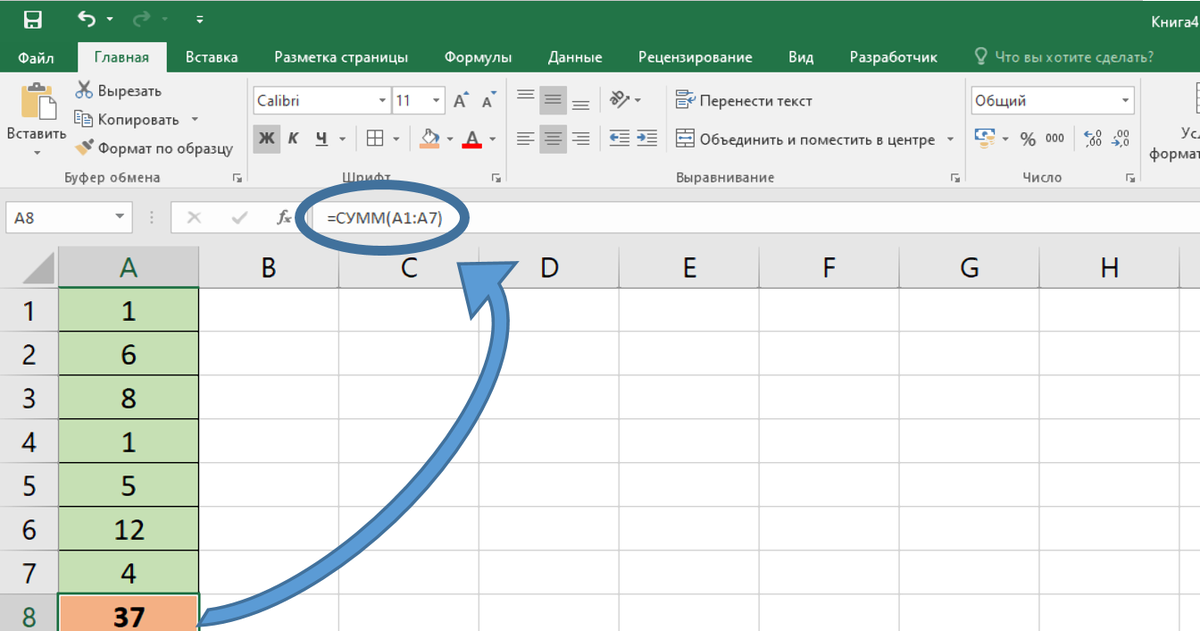Expand the borders dropdown arrow
The height and width of the screenshot is (631, 1200).
pos(397,139)
